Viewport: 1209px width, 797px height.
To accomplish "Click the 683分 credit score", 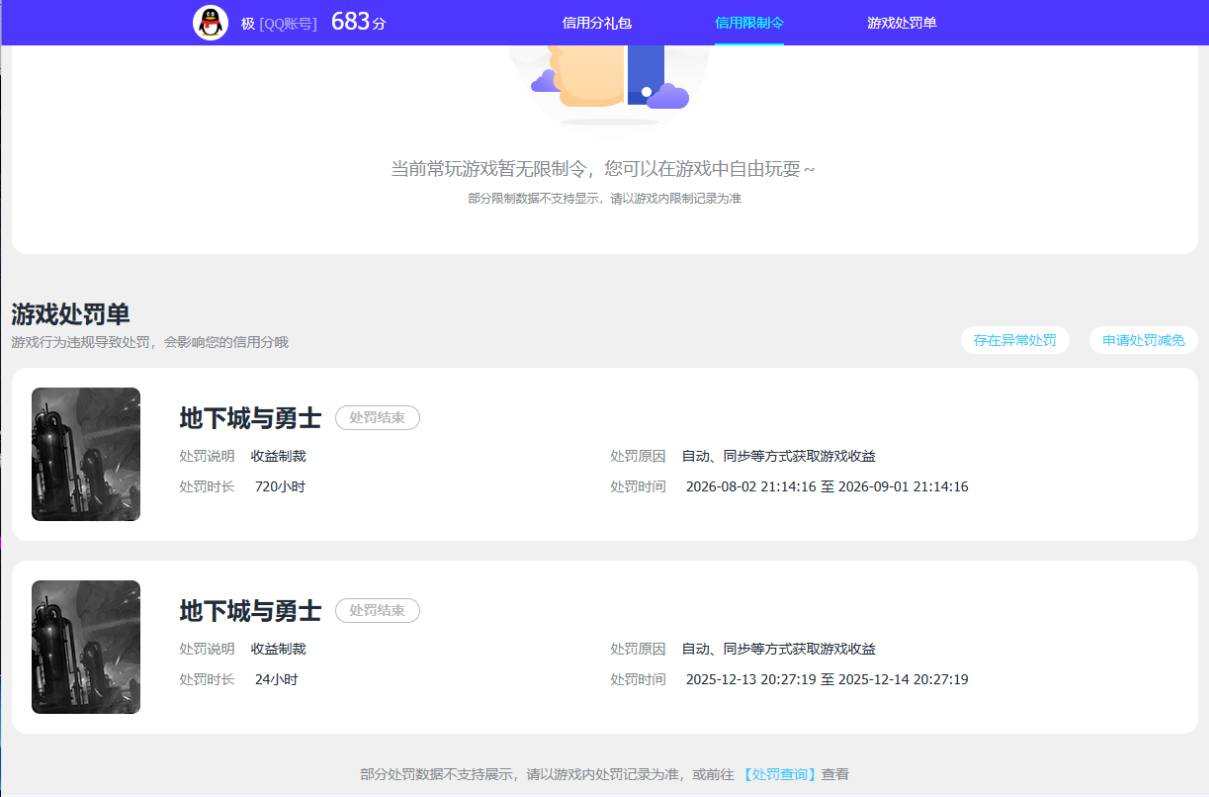I will [x=358, y=22].
